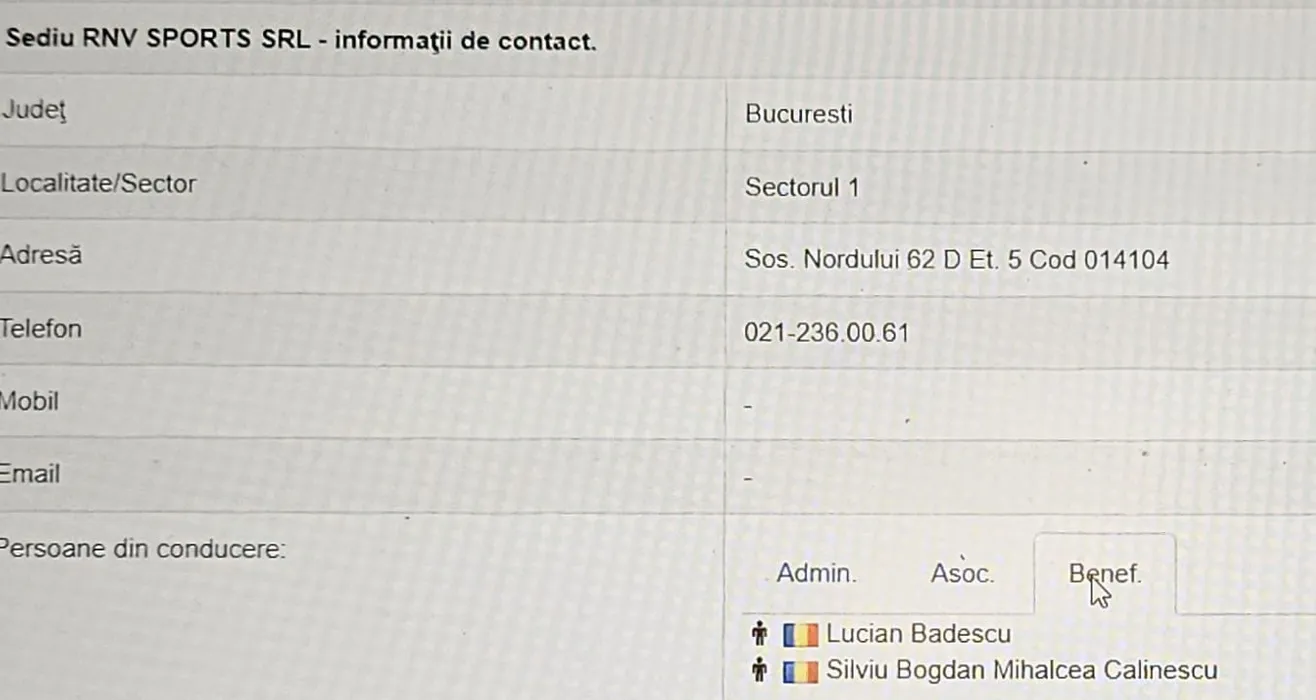Open Silviu Bogdan Mihalcea Calinescu's name link
This screenshot has width=1316, height=700.
(1021, 670)
